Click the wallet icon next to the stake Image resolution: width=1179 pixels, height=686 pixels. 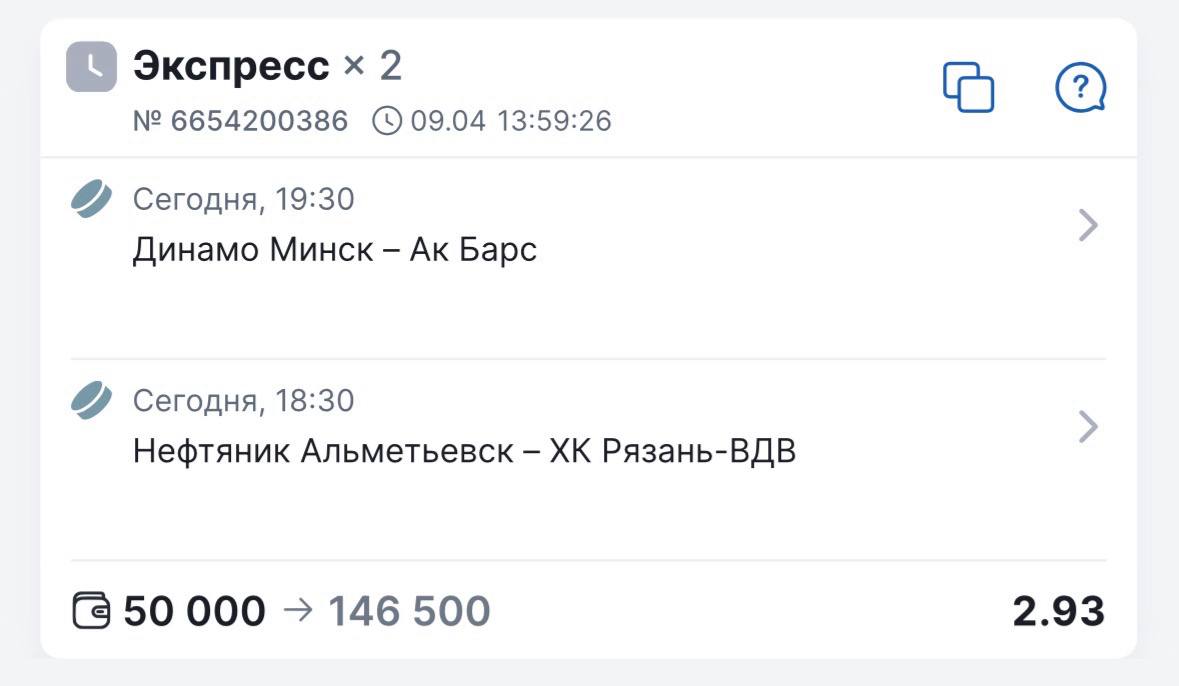92,610
